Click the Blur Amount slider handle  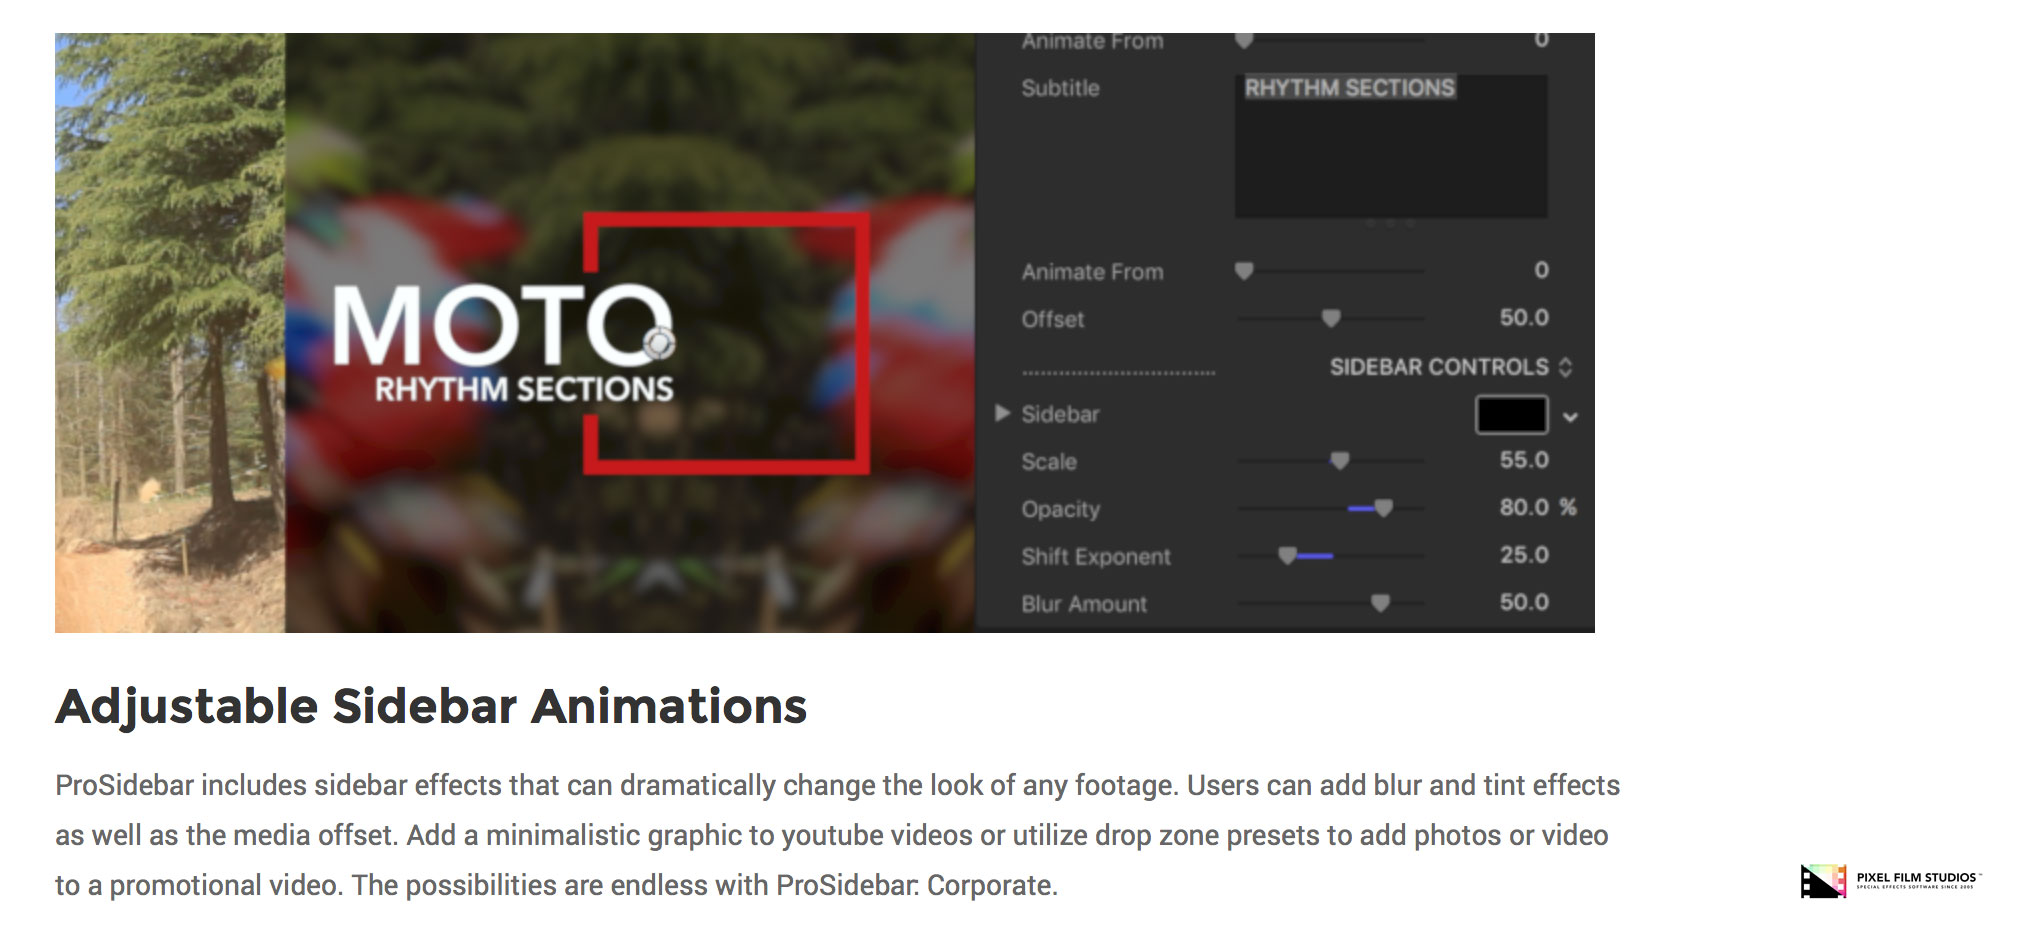[1380, 603]
